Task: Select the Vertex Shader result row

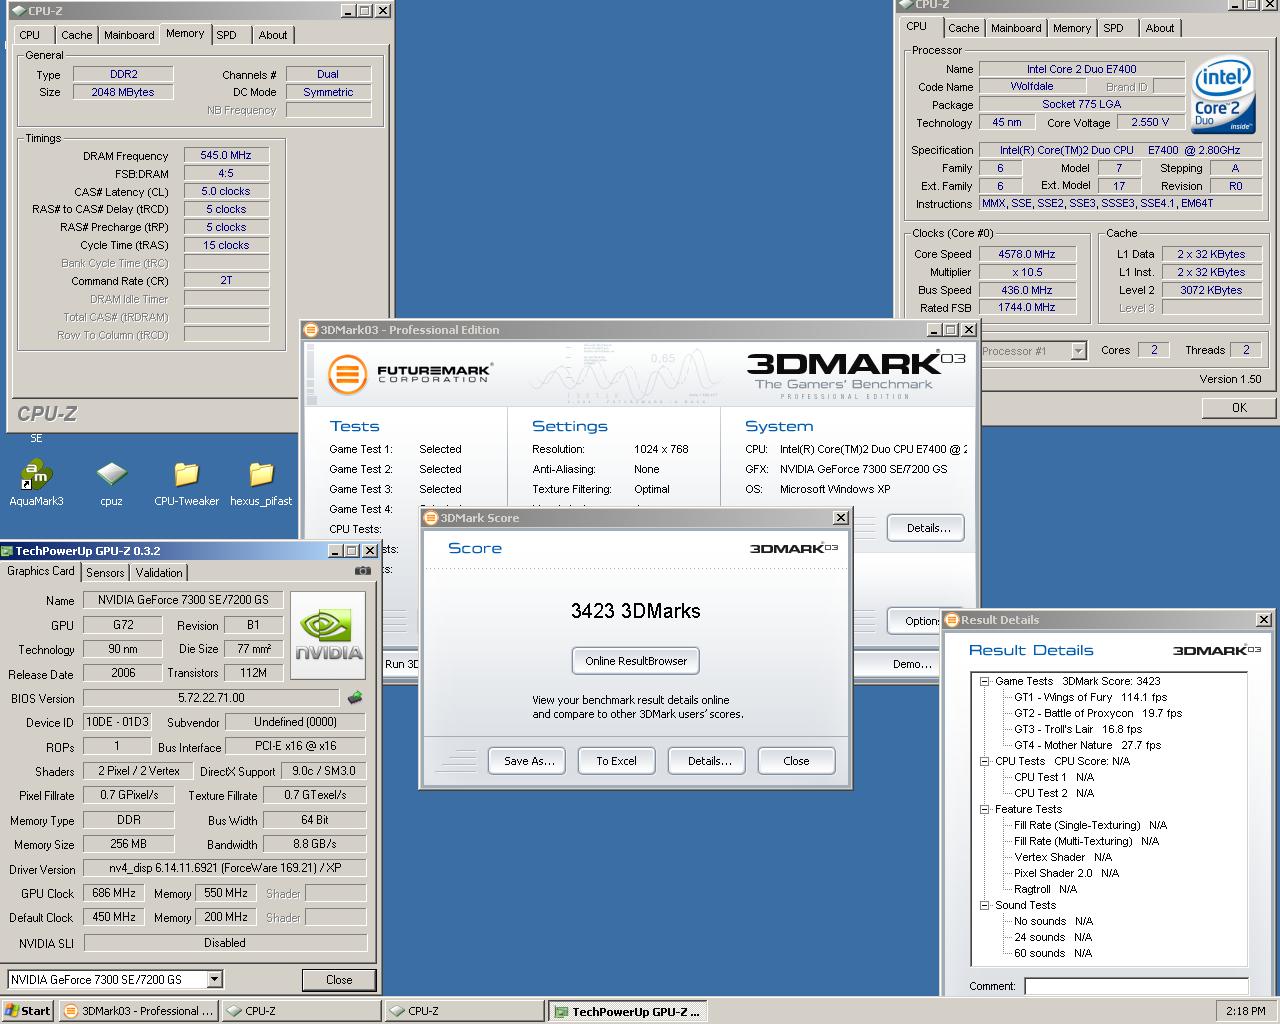Action: tap(1063, 857)
